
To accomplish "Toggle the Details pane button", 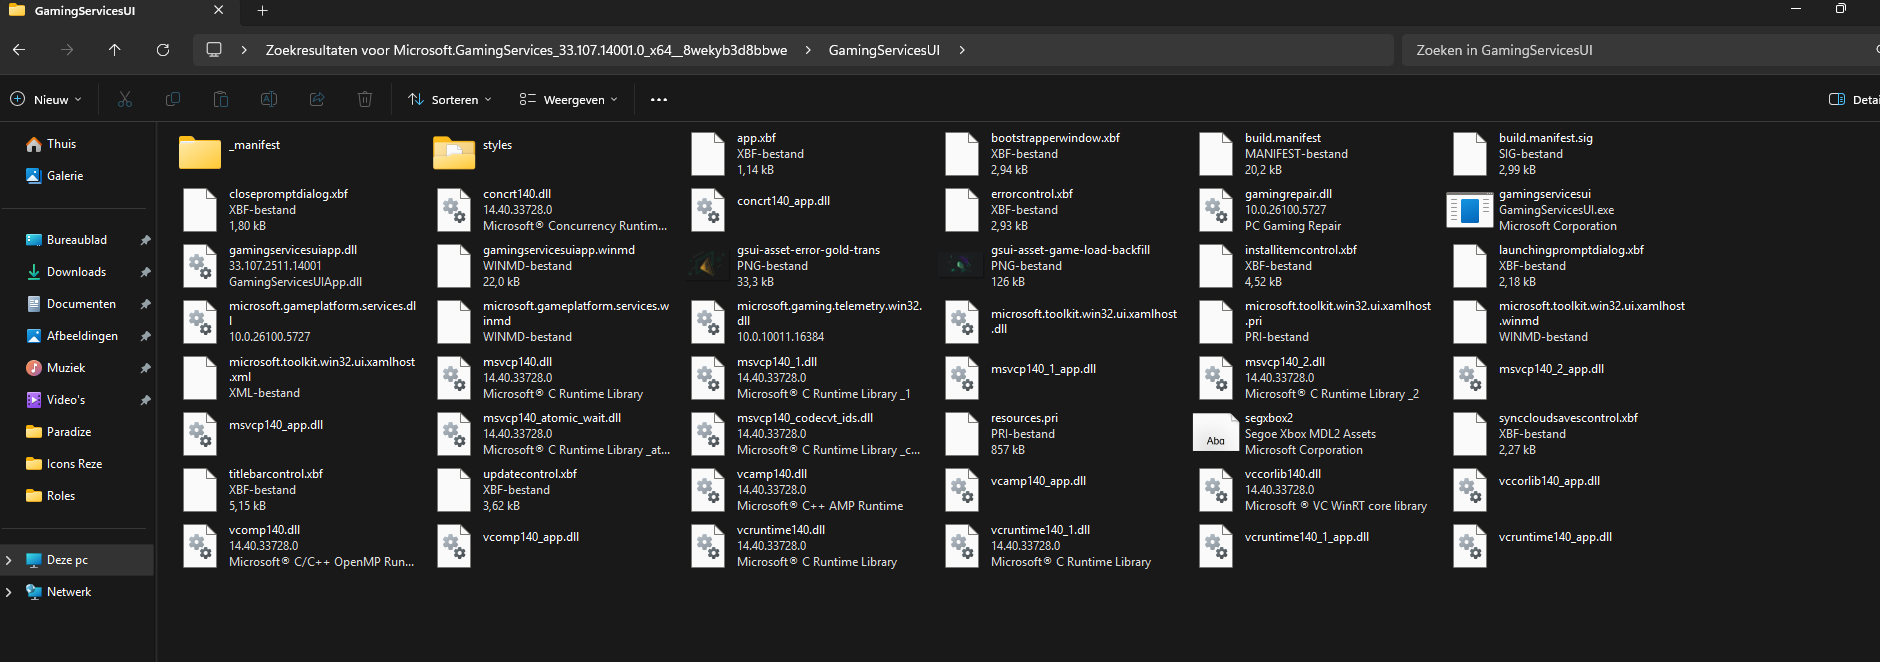I will click(1855, 99).
